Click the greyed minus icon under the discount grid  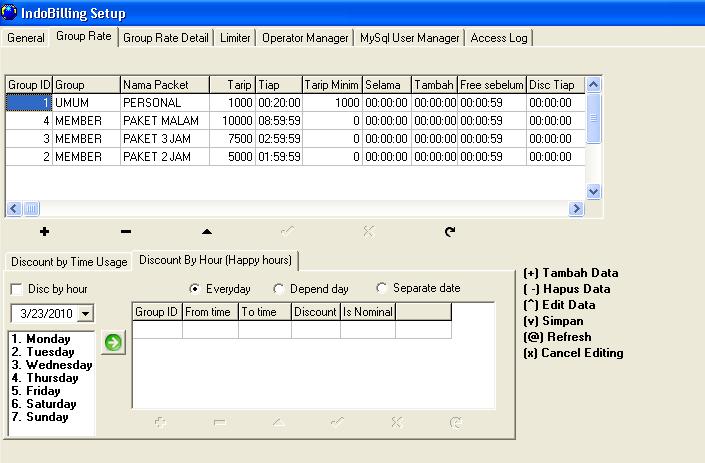tap(220, 422)
